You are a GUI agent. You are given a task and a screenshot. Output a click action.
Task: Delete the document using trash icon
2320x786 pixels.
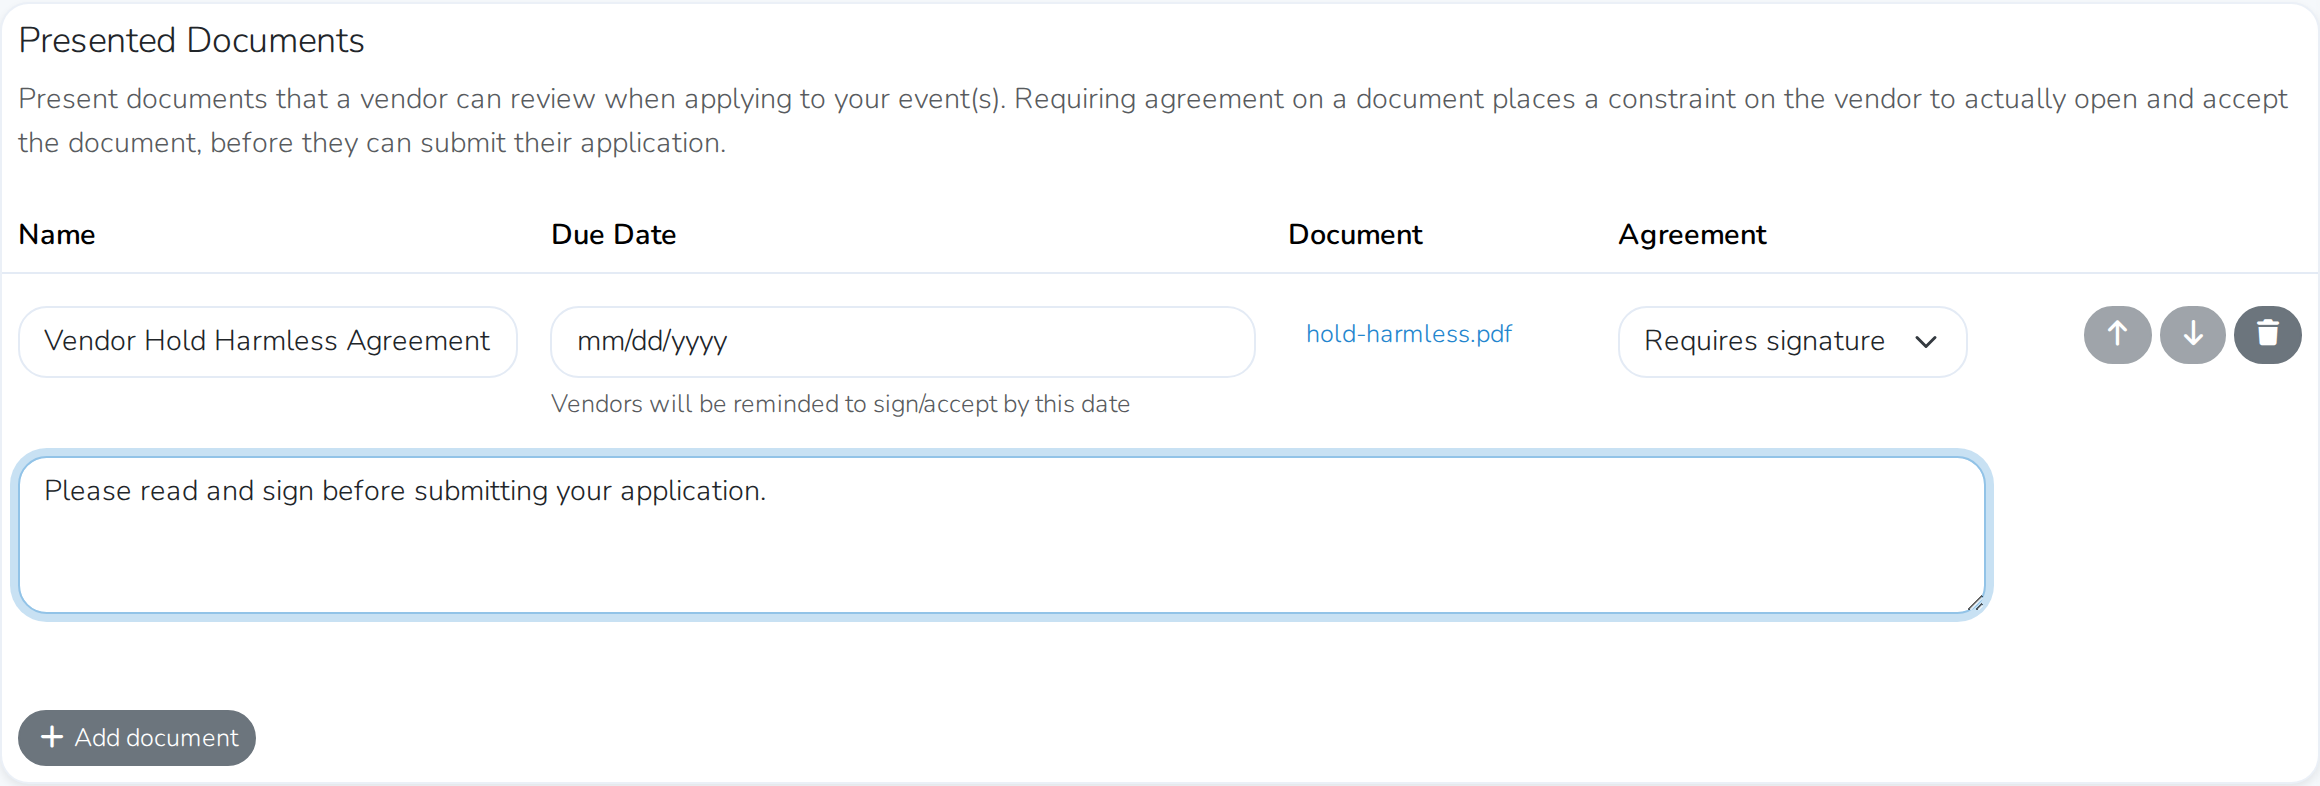(2268, 335)
